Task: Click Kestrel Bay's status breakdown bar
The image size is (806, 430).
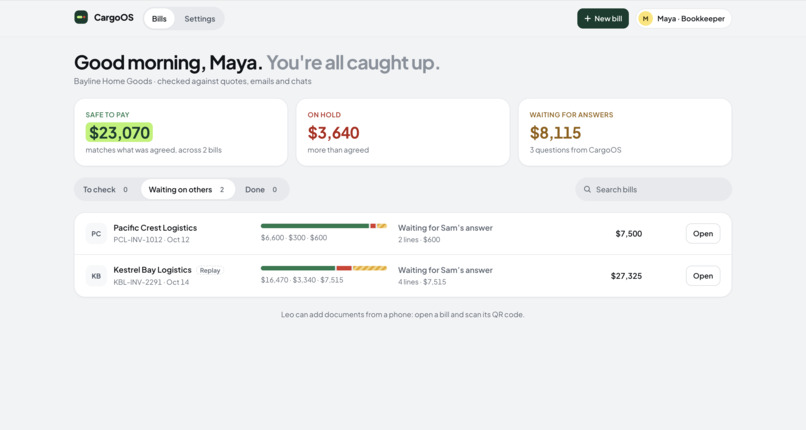Action: [x=324, y=268]
